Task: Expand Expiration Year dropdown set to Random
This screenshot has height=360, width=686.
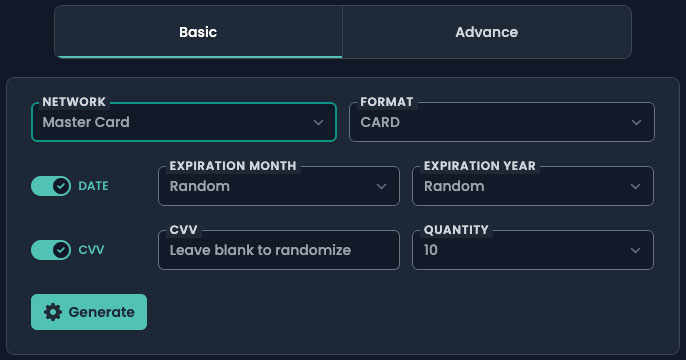Action: (x=533, y=186)
